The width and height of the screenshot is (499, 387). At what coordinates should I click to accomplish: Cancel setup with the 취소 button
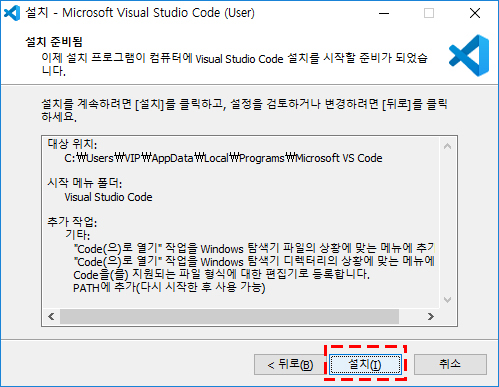[x=450, y=364]
